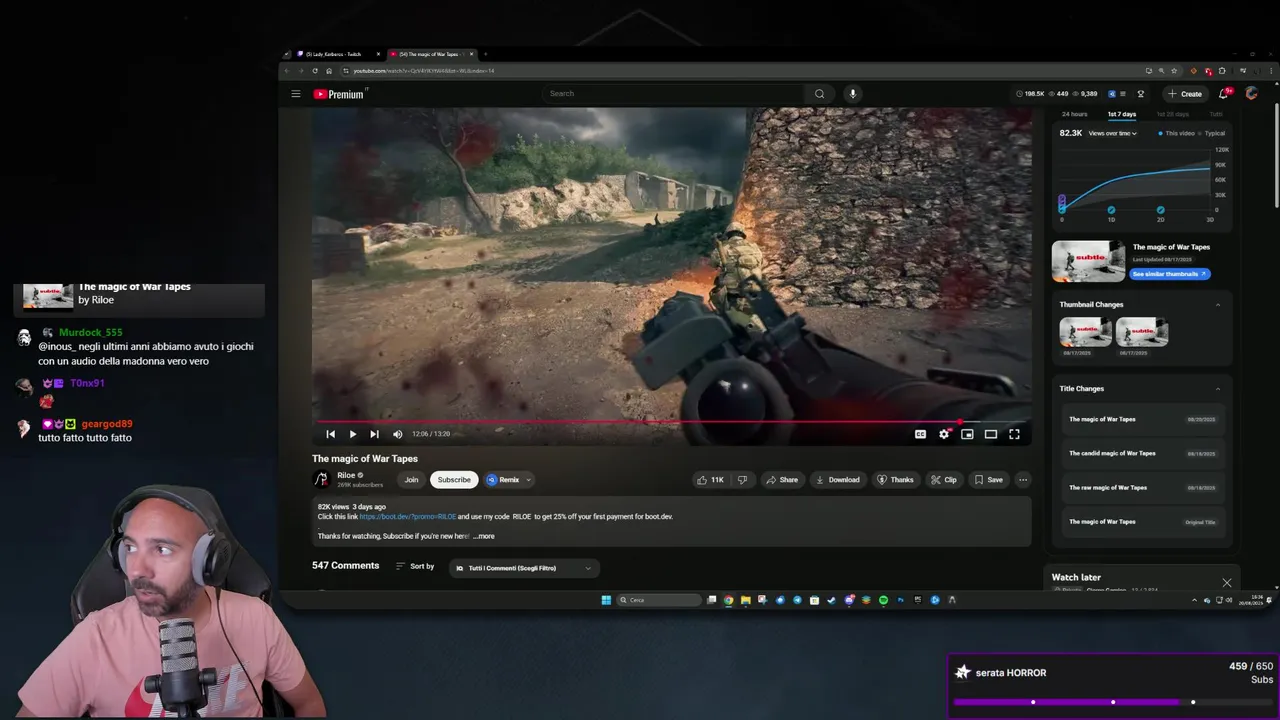Image resolution: width=1280 pixels, height=720 pixels.
Task: Click The raw magic of War Tapes title
Action: pos(1108,487)
